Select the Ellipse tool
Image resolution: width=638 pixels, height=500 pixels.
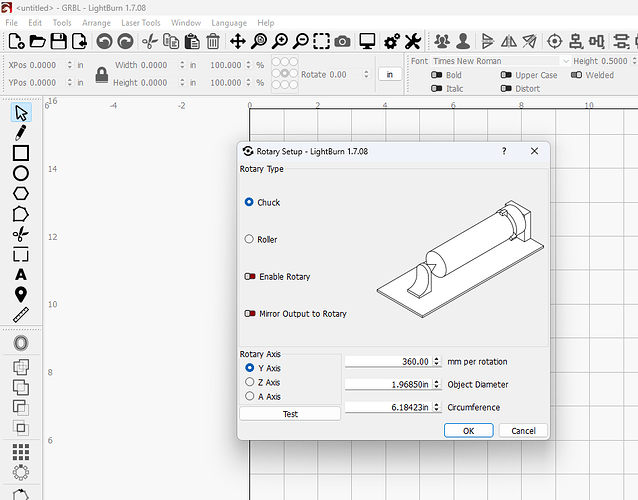tap(21, 173)
